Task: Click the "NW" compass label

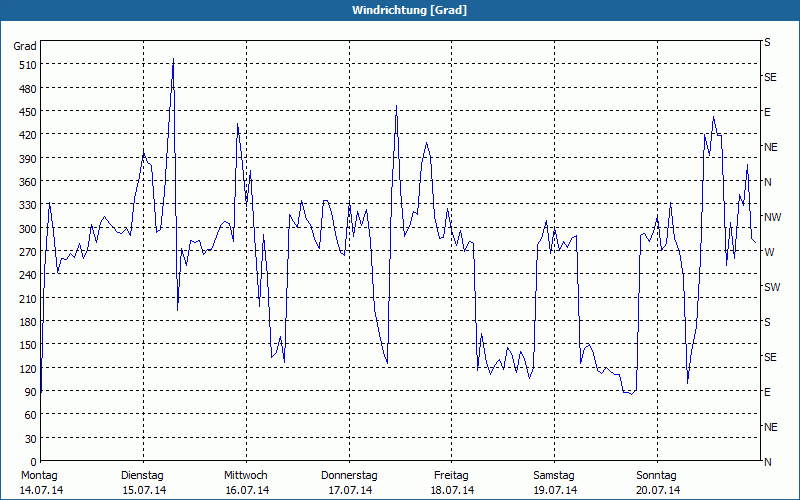Action: click(772, 217)
